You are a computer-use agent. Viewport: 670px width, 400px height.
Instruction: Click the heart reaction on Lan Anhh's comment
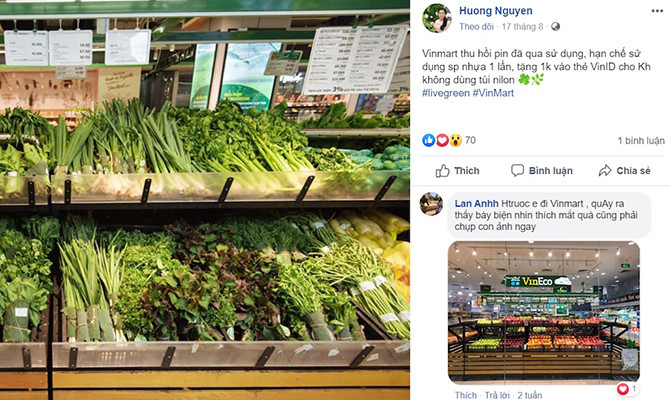tap(625, 388)
